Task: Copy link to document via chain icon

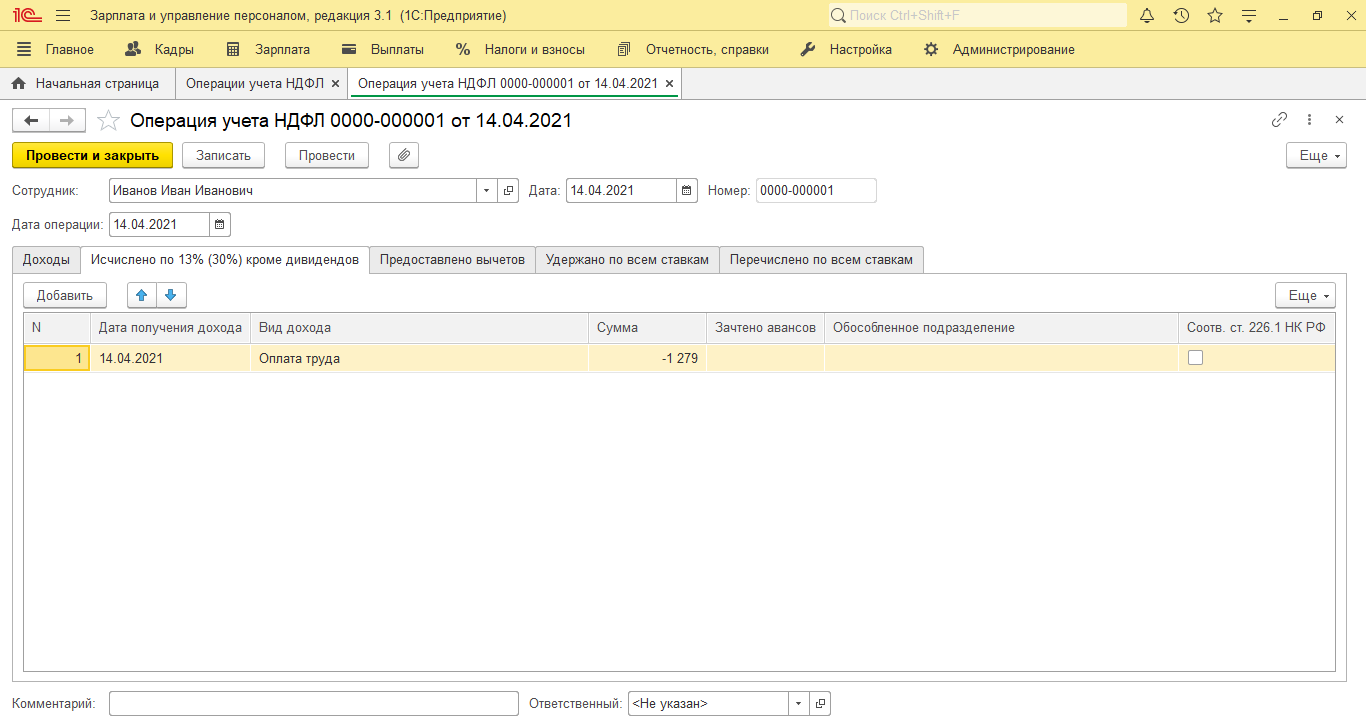Action: [1279, 120]
